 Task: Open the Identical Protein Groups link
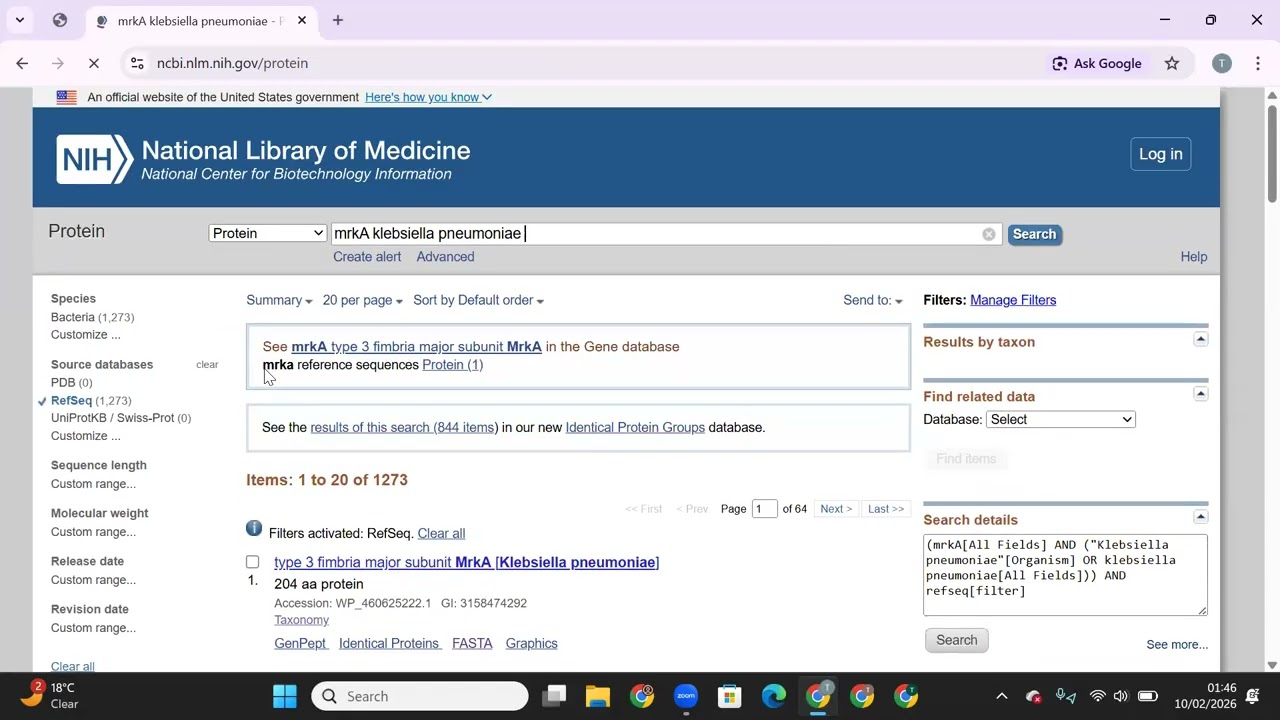pos(635,427)
